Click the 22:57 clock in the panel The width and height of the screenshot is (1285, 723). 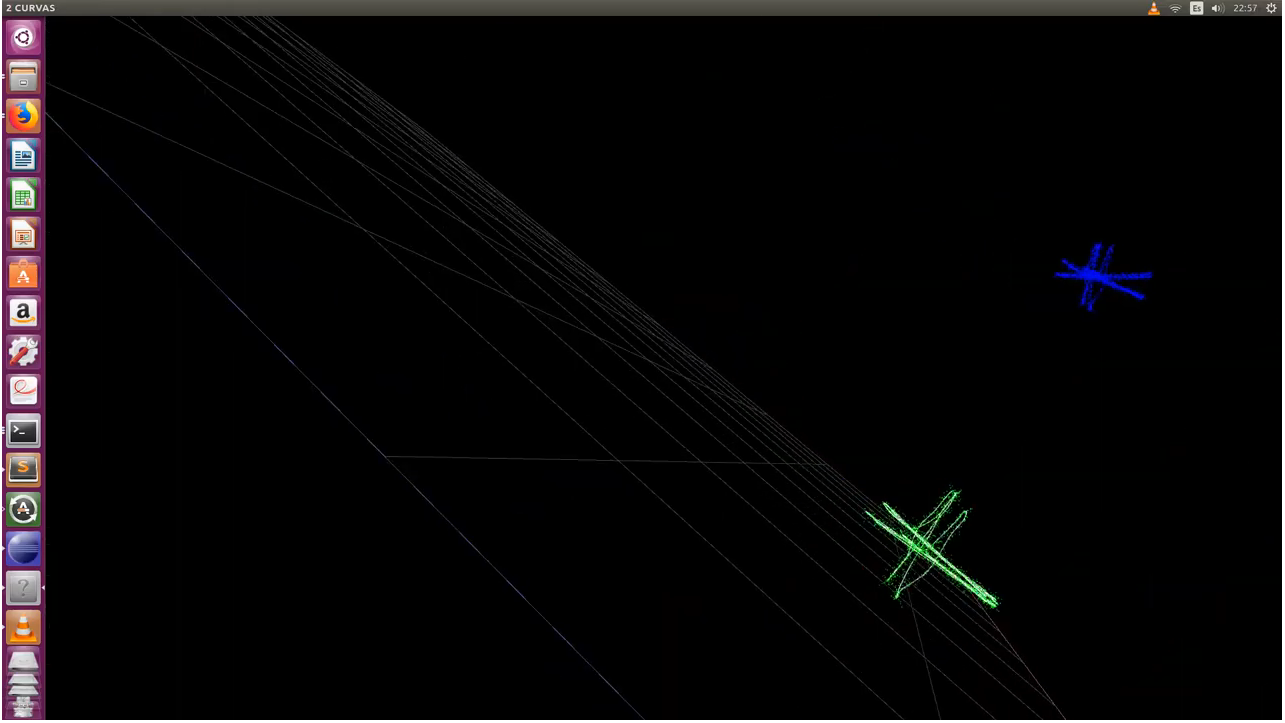tap(1245, 8)
